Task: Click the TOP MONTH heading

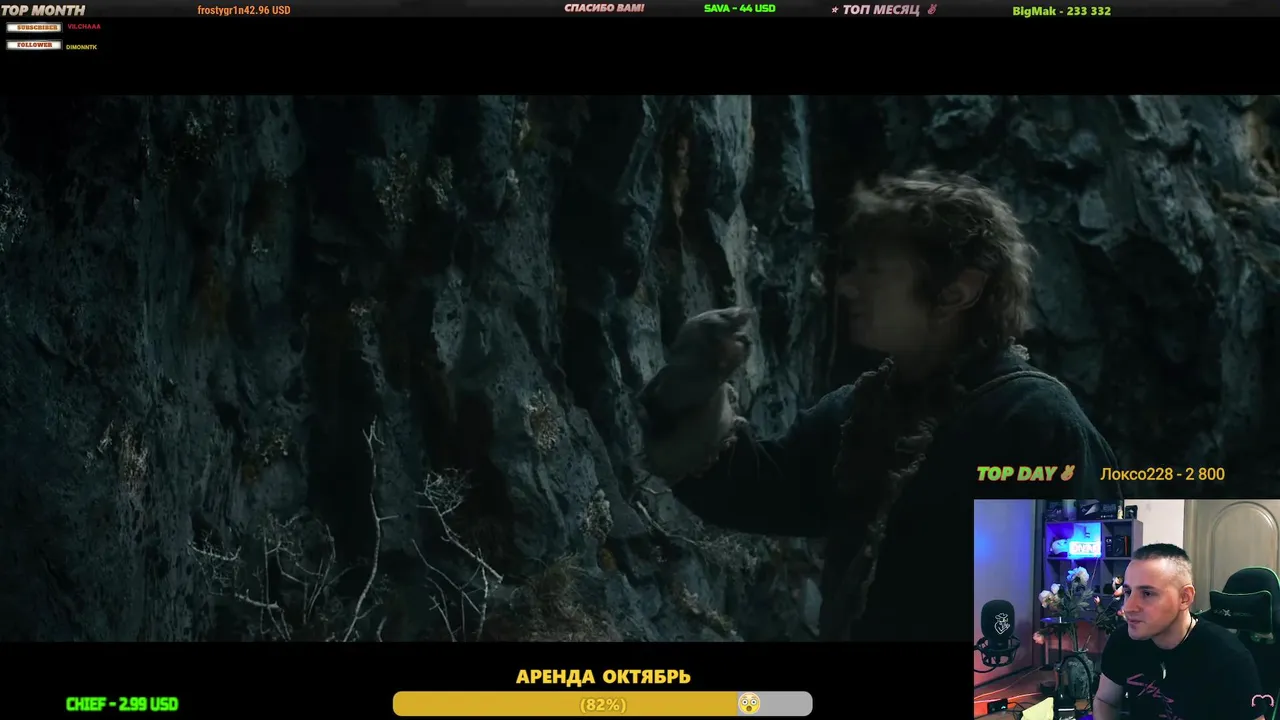Action: pos(43,10)
